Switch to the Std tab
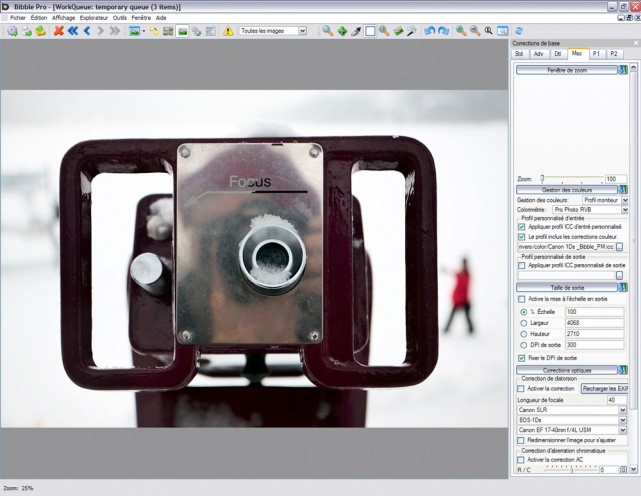The image size is (641, 496). [x=519, y=54]
